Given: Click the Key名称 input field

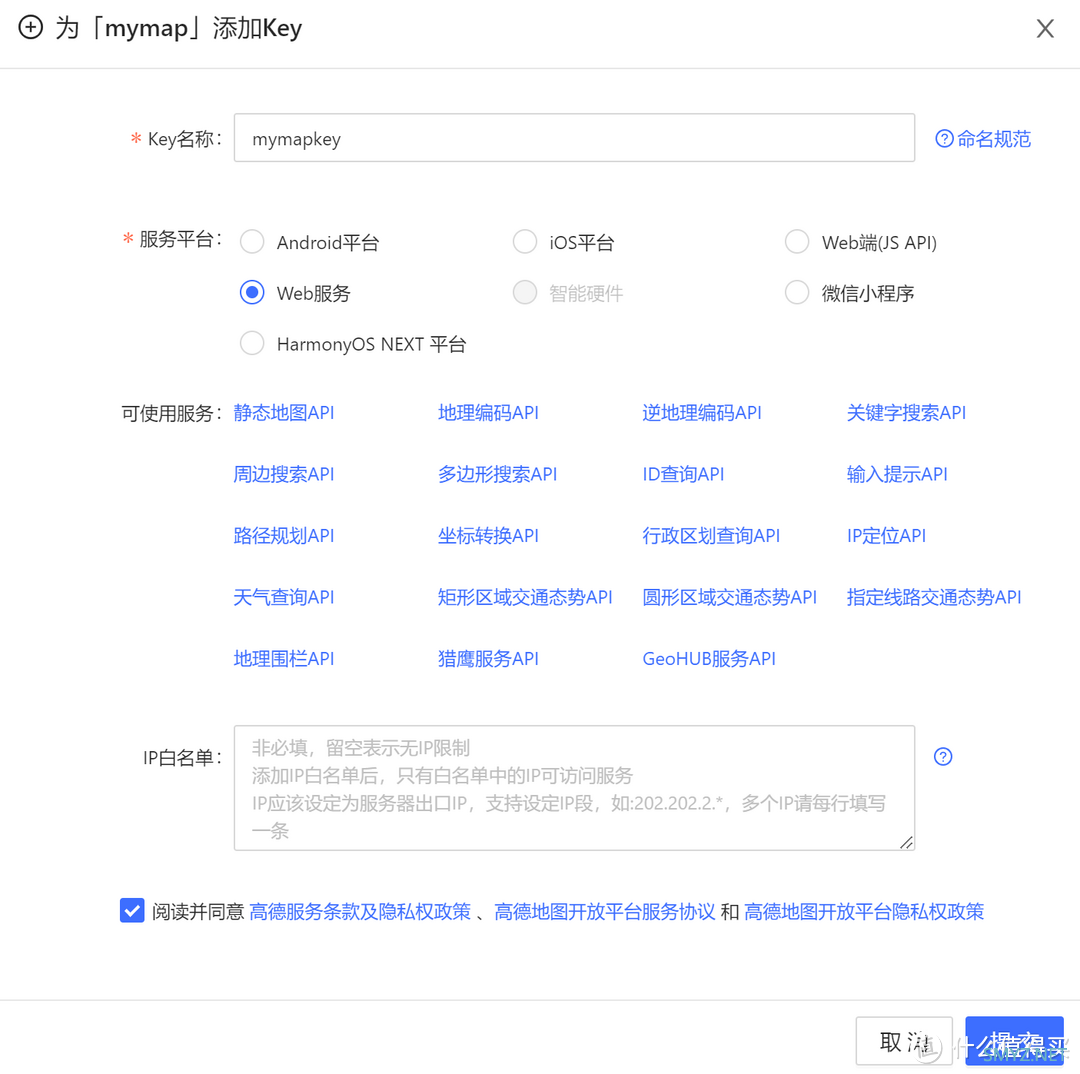Looking at the screenshot, I should coord(574,138).
